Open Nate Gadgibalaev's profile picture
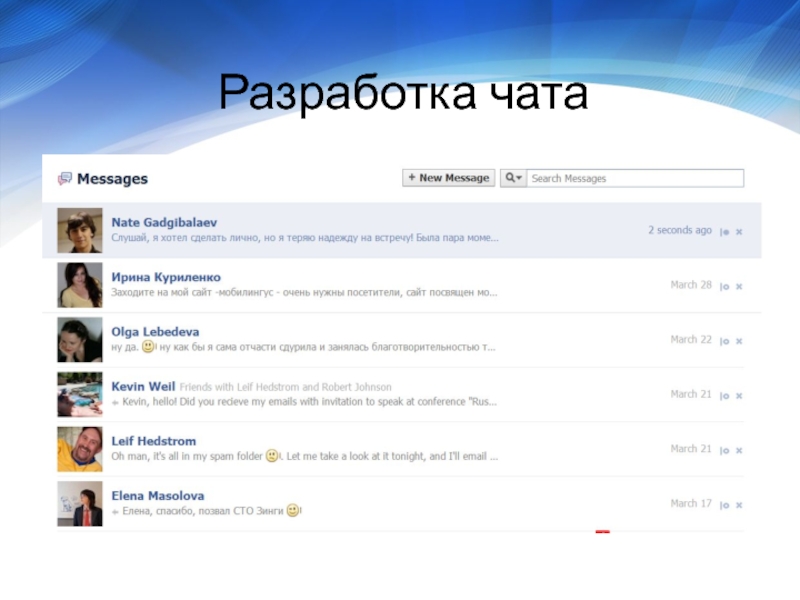Viewport: 800px width, 600px height. click(80, 230)
